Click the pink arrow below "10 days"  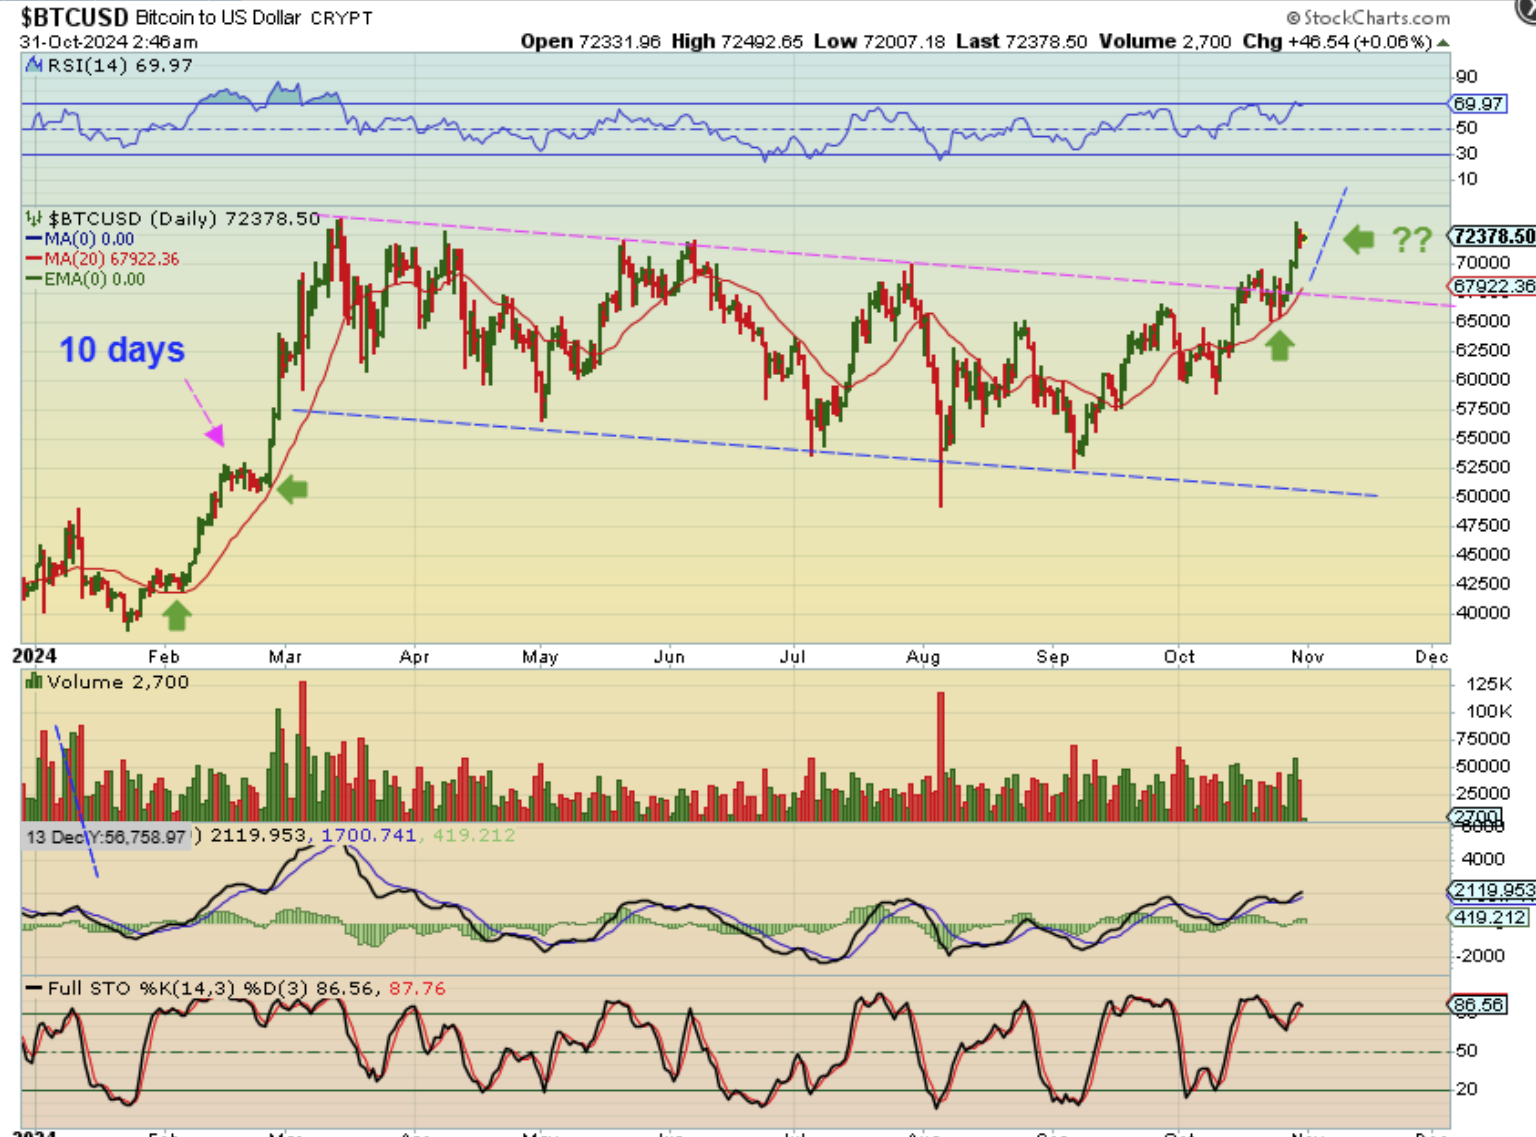(212, 432)
